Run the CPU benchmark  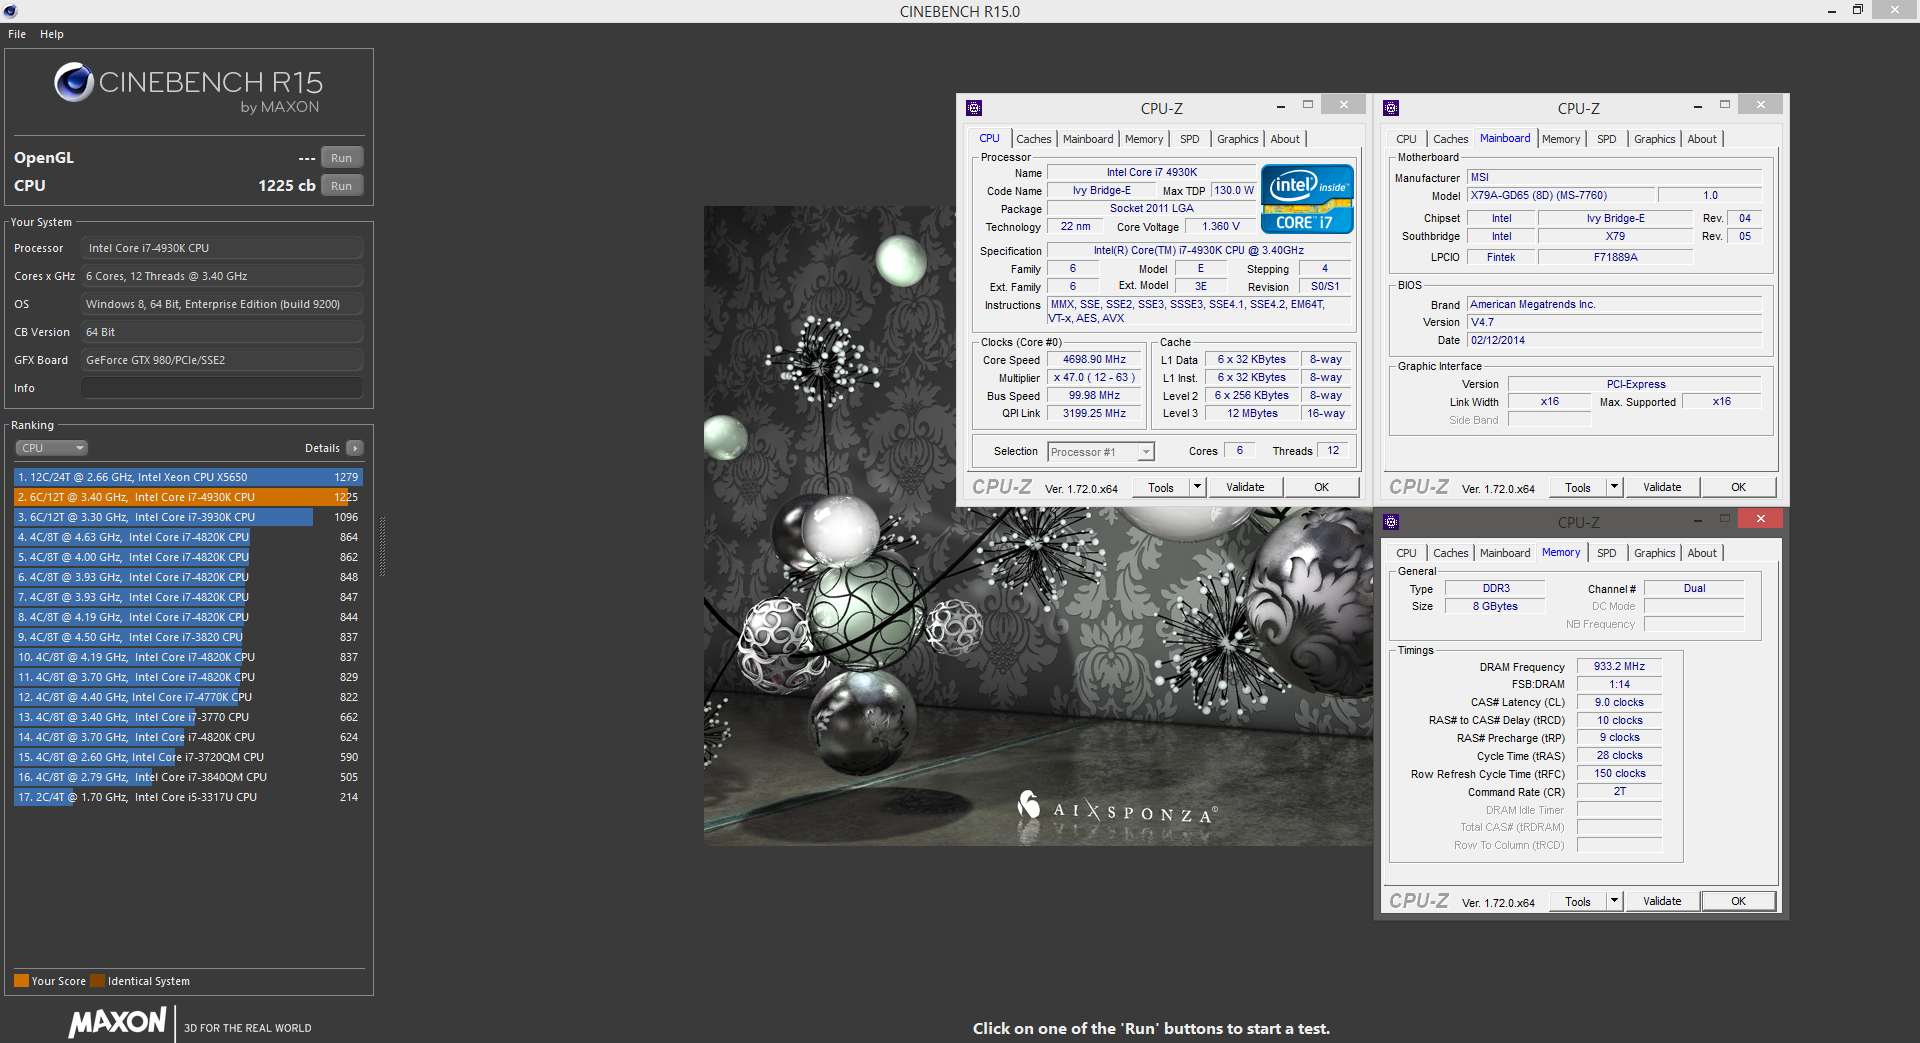pyautogui.click(x=342, y=186)
